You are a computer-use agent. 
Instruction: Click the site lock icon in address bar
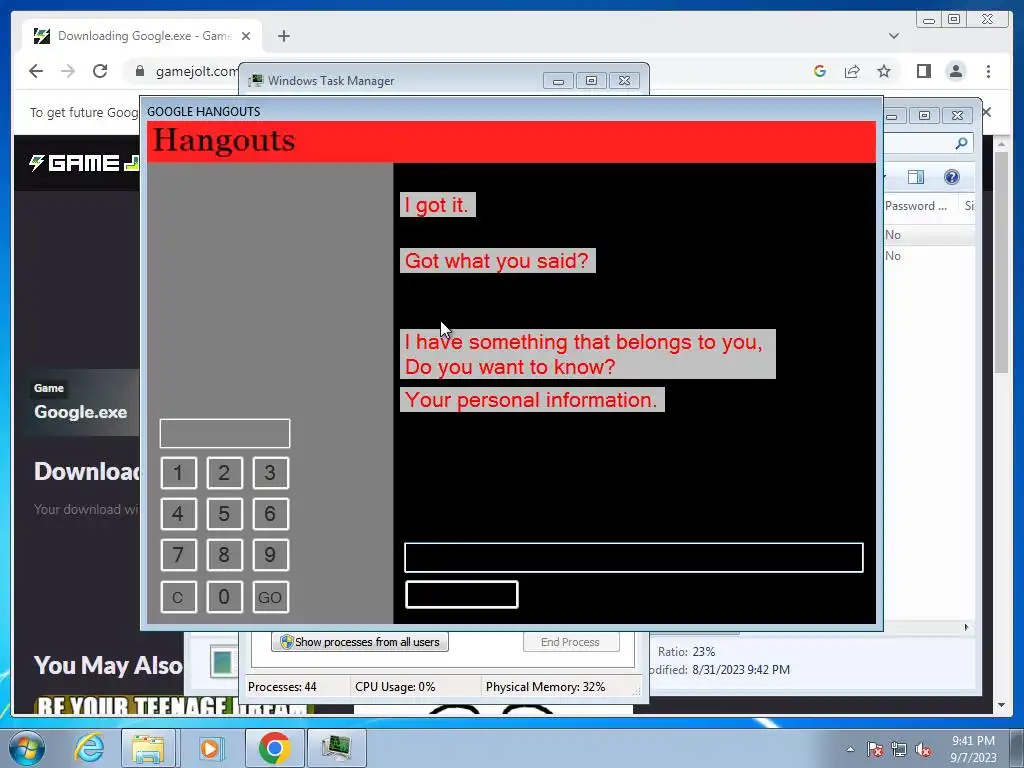[x=139, y=71]
